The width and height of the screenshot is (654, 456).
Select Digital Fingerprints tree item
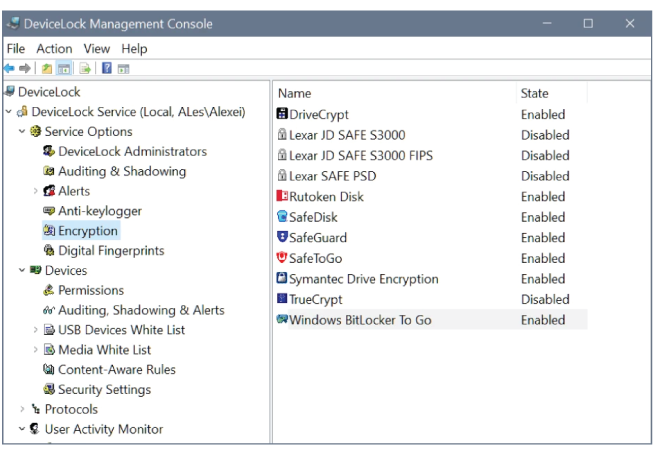point(111,251)
